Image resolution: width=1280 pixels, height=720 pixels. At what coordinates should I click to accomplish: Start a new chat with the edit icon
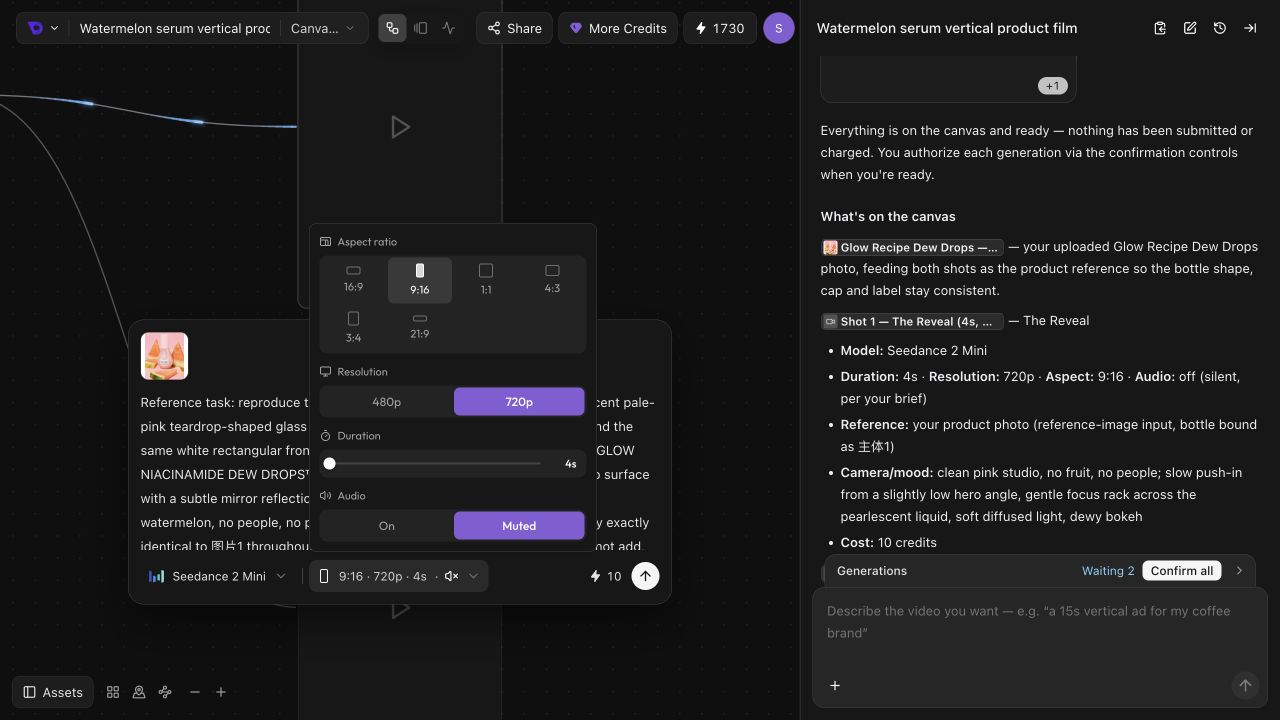1190,28
